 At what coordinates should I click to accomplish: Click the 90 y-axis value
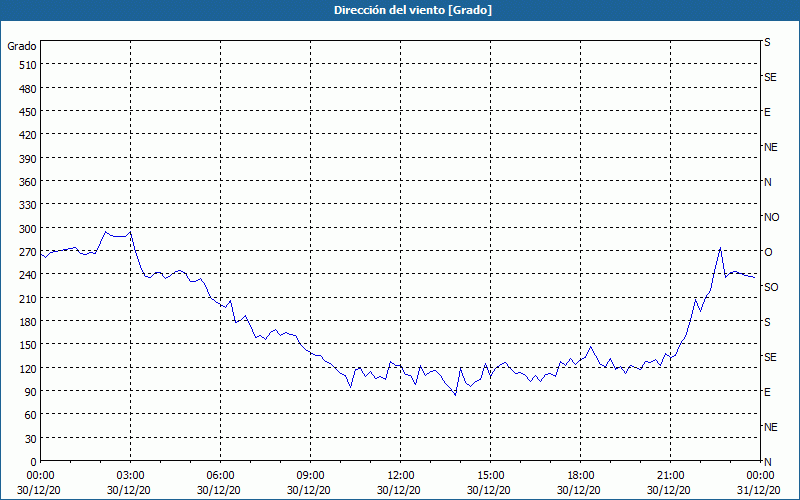31,392
